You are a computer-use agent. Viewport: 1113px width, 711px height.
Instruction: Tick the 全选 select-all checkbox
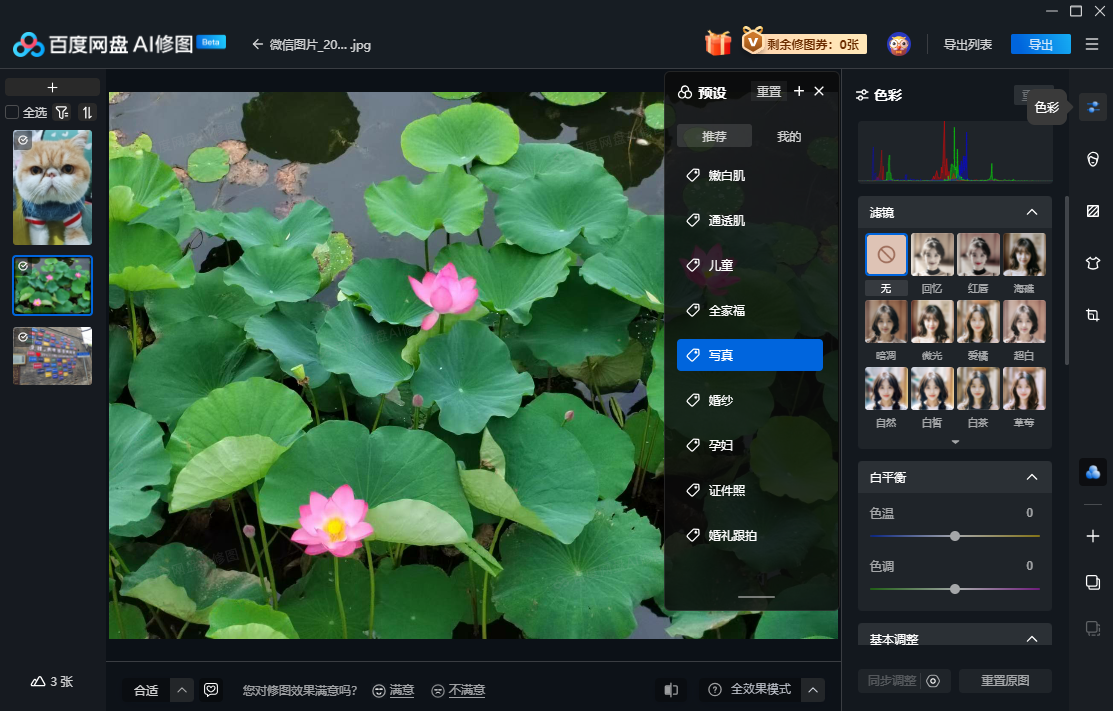(x=12, y=113)
